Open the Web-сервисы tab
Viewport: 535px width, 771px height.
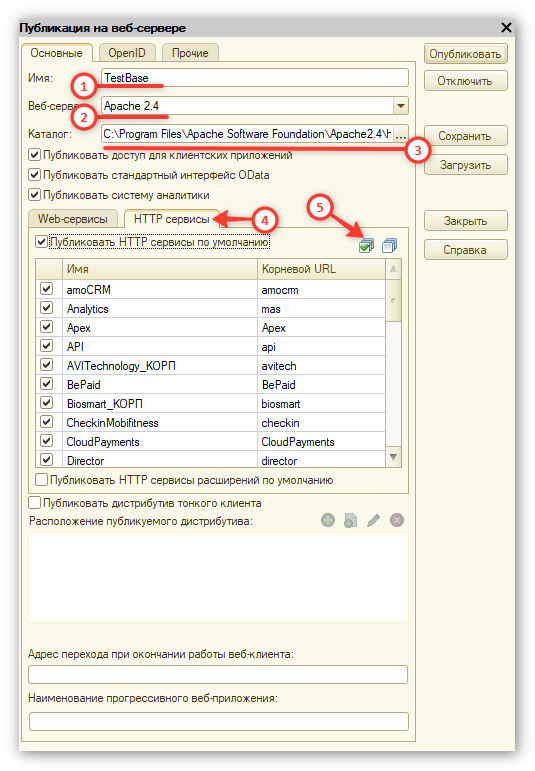pyautogui.click(x=73, y=219)
